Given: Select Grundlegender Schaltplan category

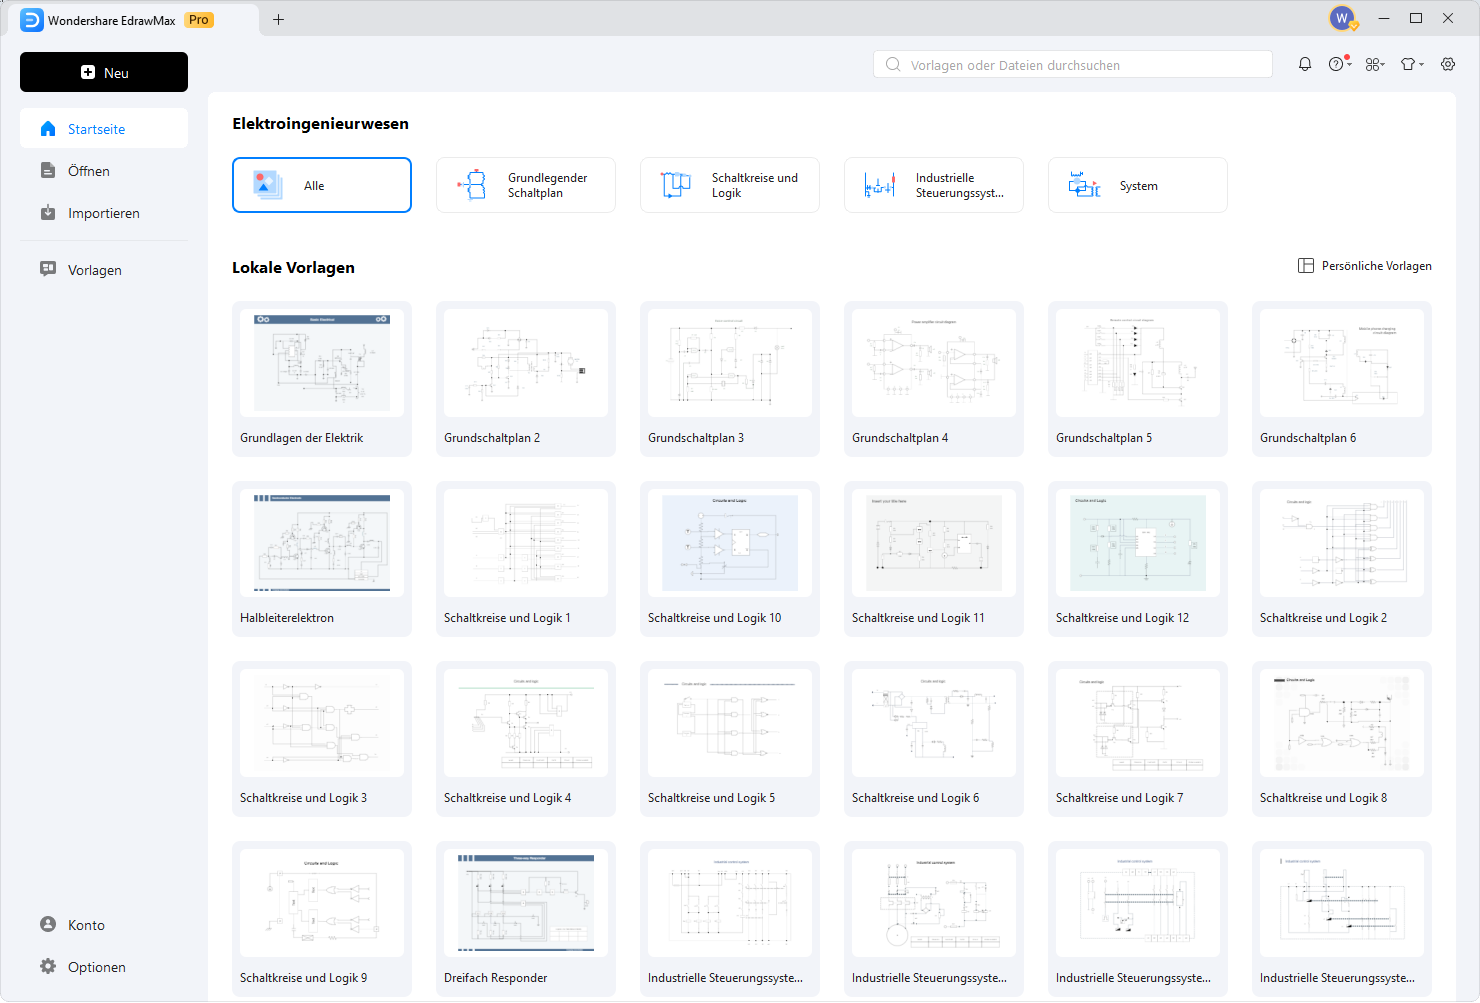Looking at the screenshot, I should [x=526, y=185].
